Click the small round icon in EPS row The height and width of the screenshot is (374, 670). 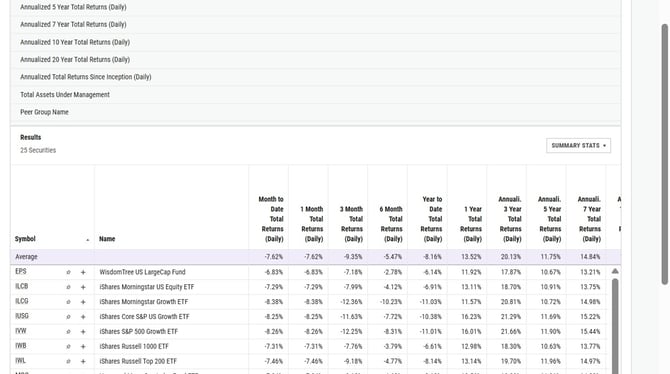click(x=68, y=272)
